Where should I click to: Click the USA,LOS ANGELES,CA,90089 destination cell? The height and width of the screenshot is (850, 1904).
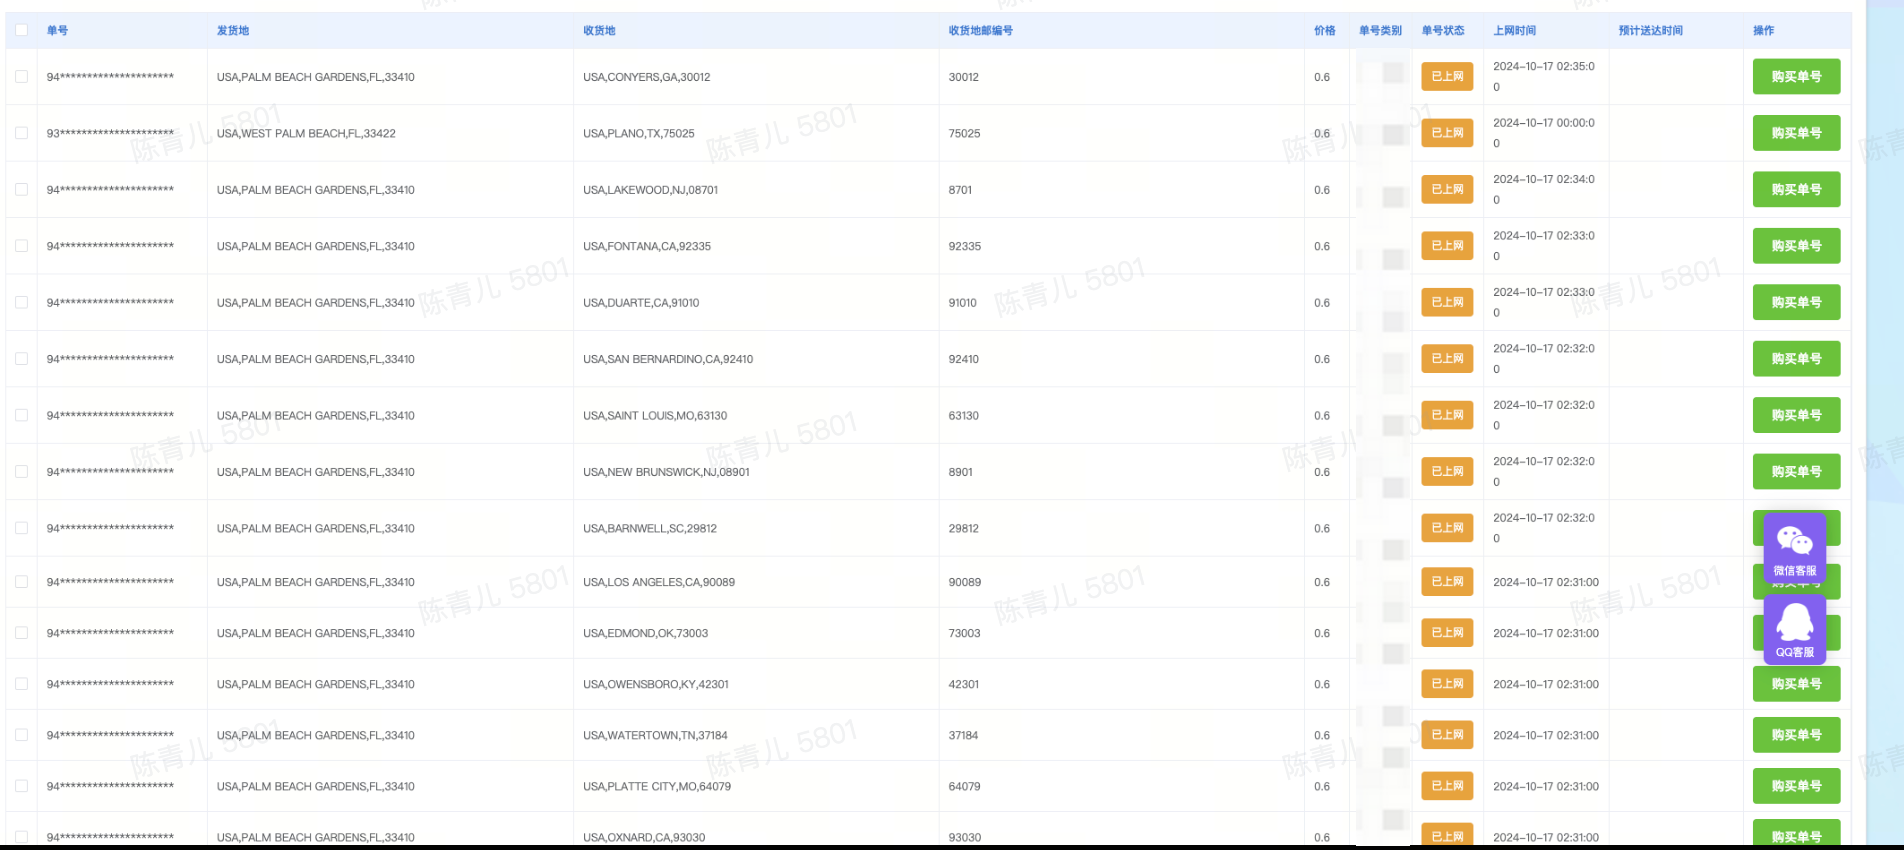click(659, 582)
